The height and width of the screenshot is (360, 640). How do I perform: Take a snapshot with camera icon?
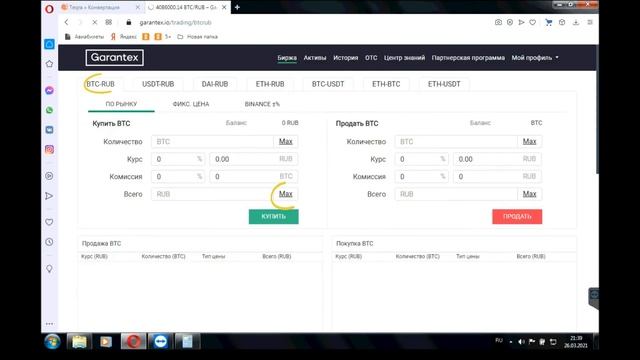click(x=498, y=22)
